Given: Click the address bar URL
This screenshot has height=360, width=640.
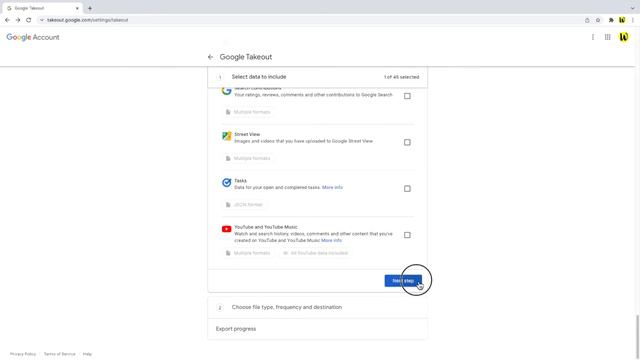Looking at the screenshot, I should tap(87, 20).
